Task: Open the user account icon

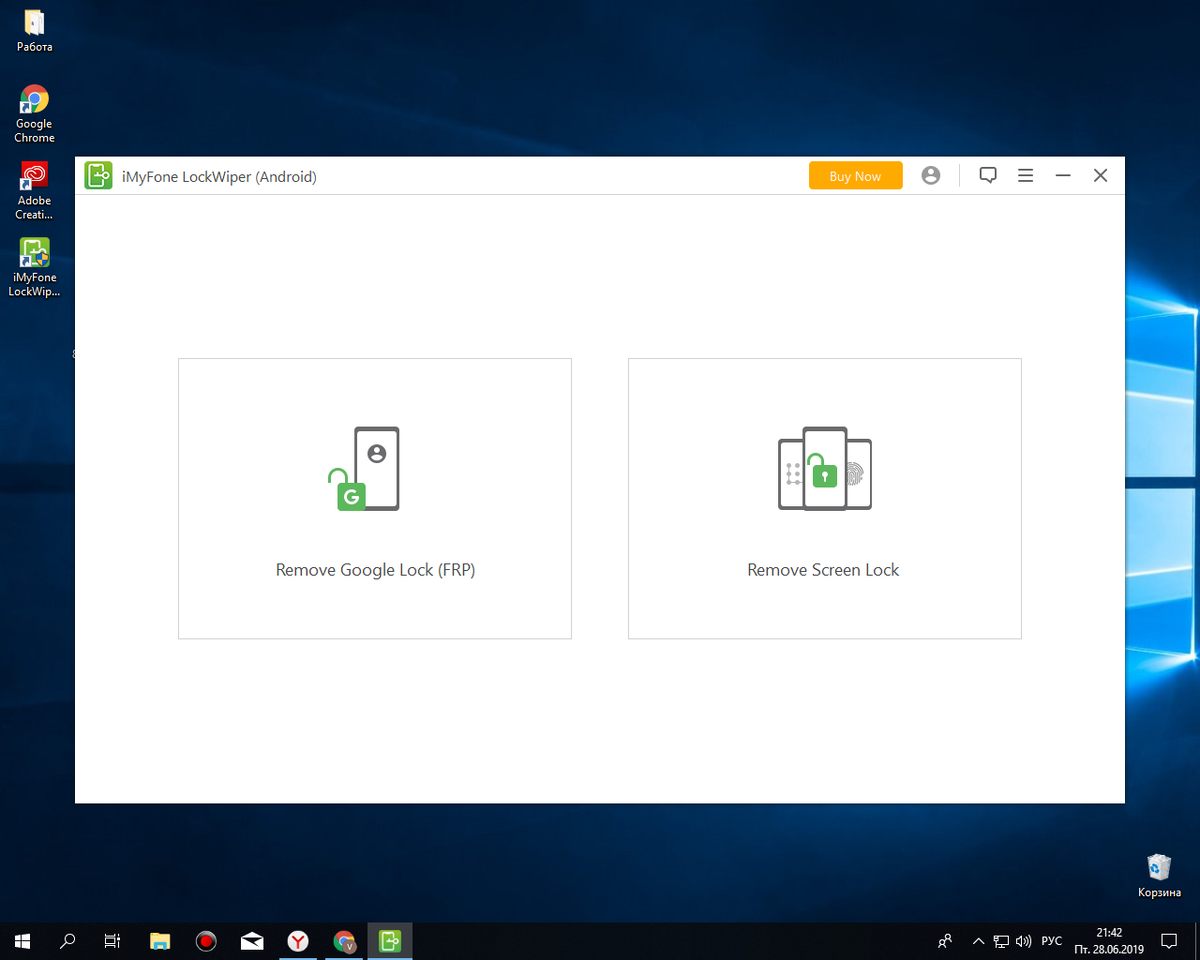Action: click(931, 176)
